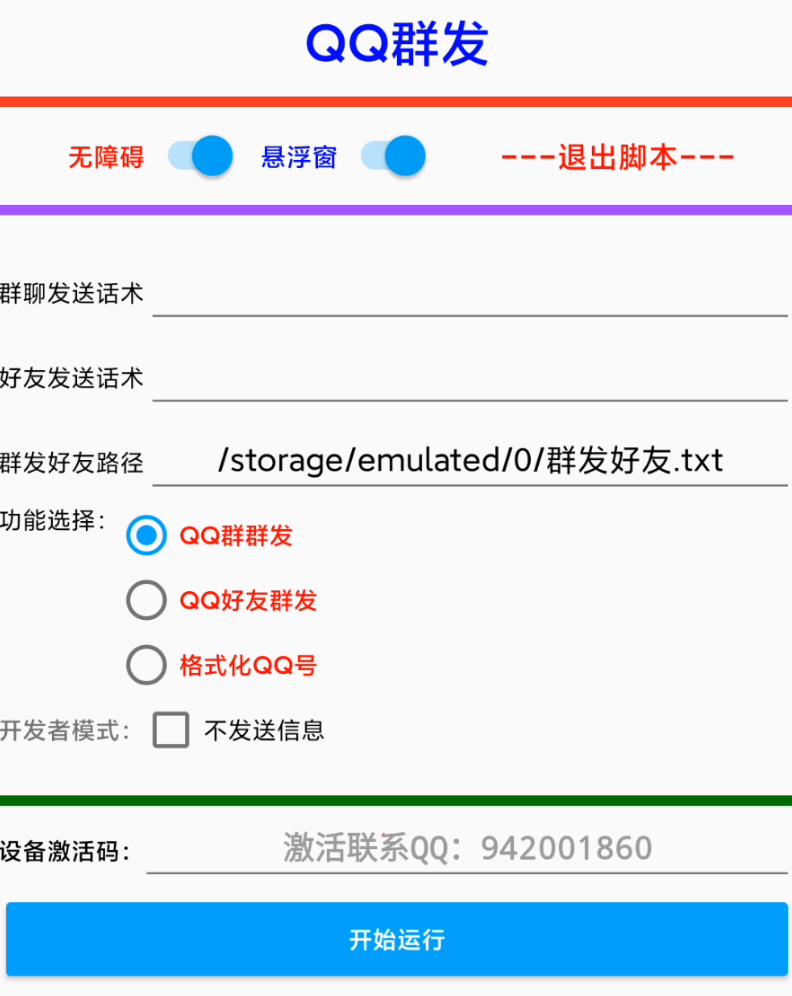Screen dimensions: 792x996
Task: Click the 退出脚本 exit script link
Action: tap(618, 157)
